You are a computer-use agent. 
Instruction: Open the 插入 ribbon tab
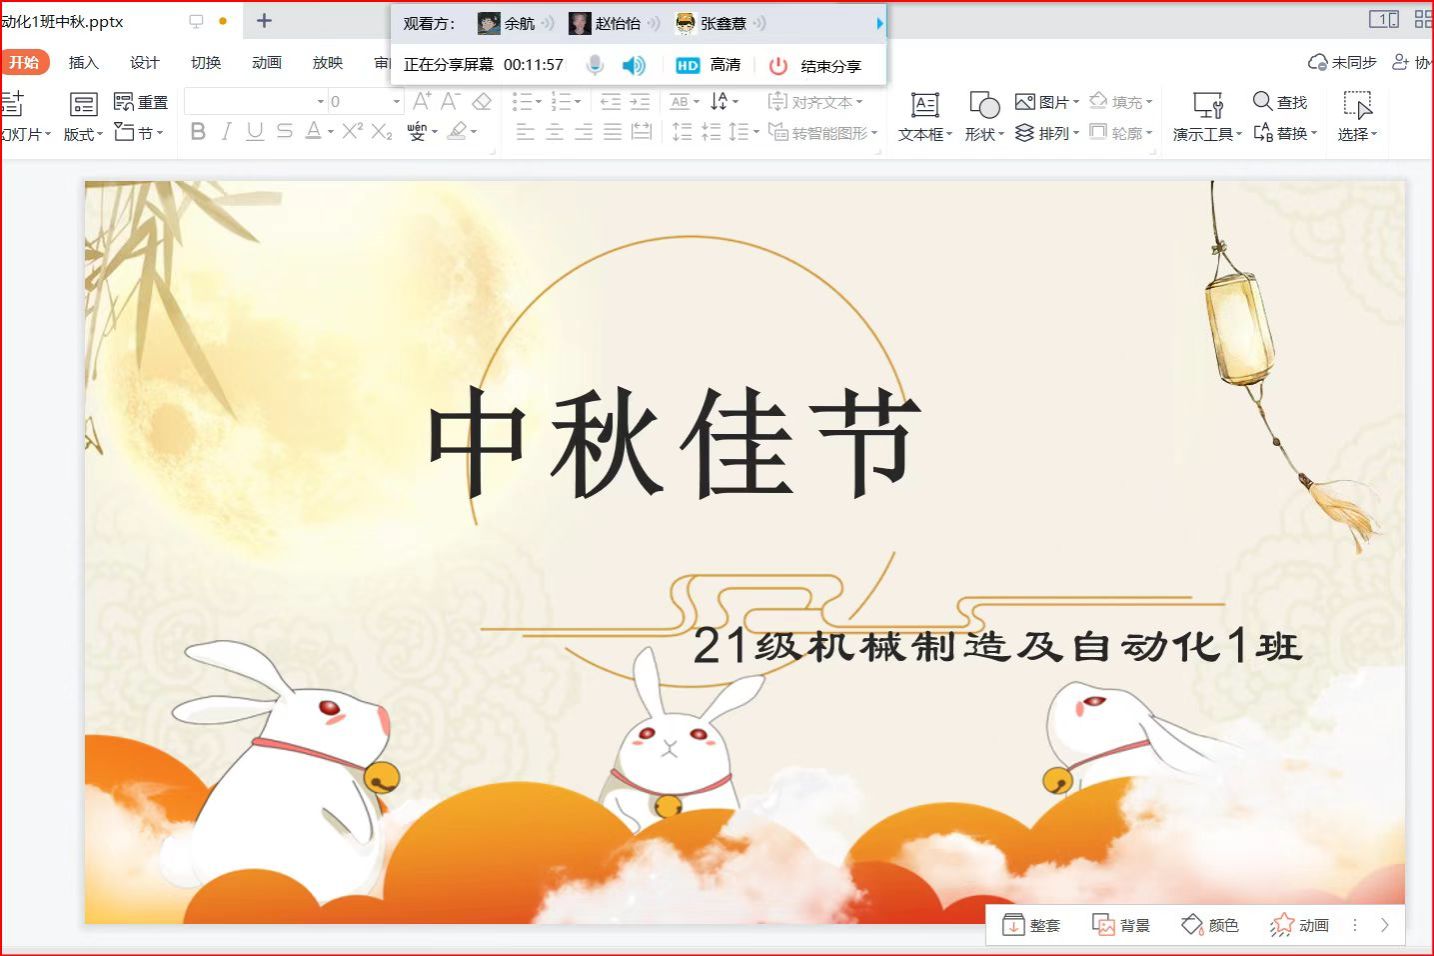point(84,62)
